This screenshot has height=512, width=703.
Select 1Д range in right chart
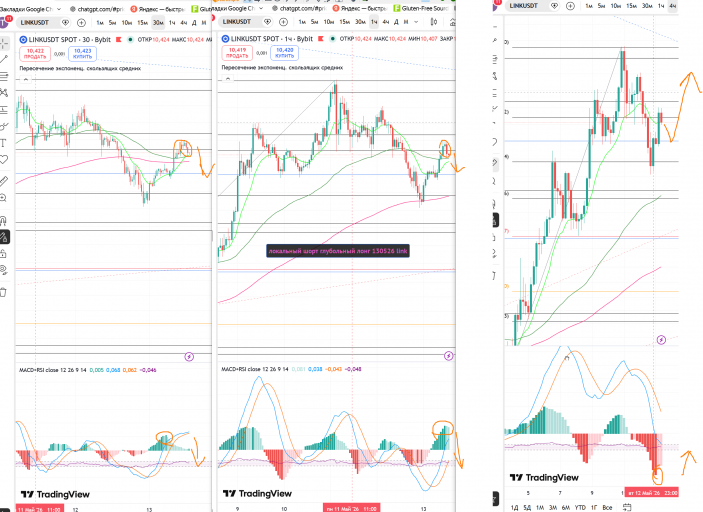point(514,507)
